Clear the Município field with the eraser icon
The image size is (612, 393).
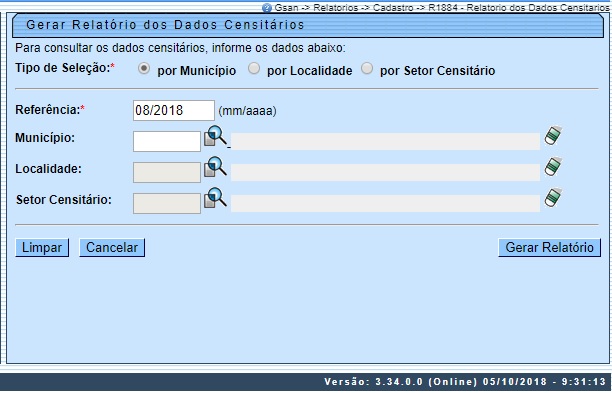point(553,135)
